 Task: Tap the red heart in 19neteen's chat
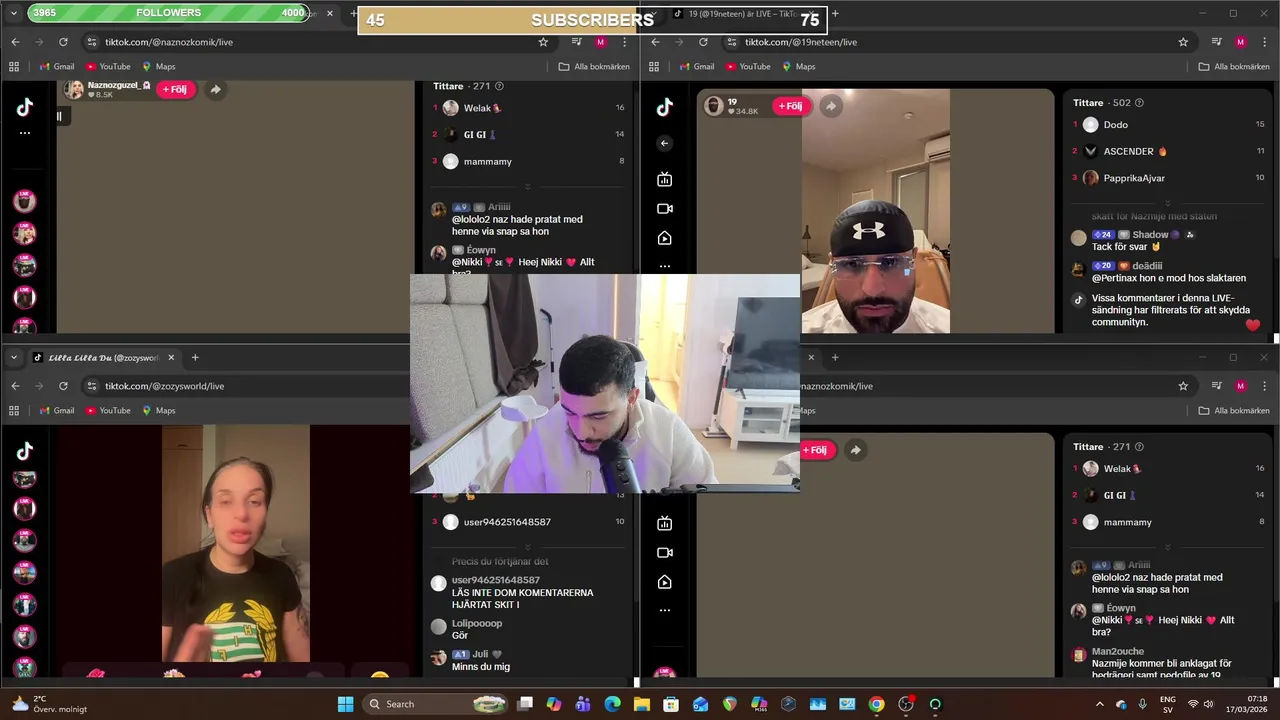1253,325
